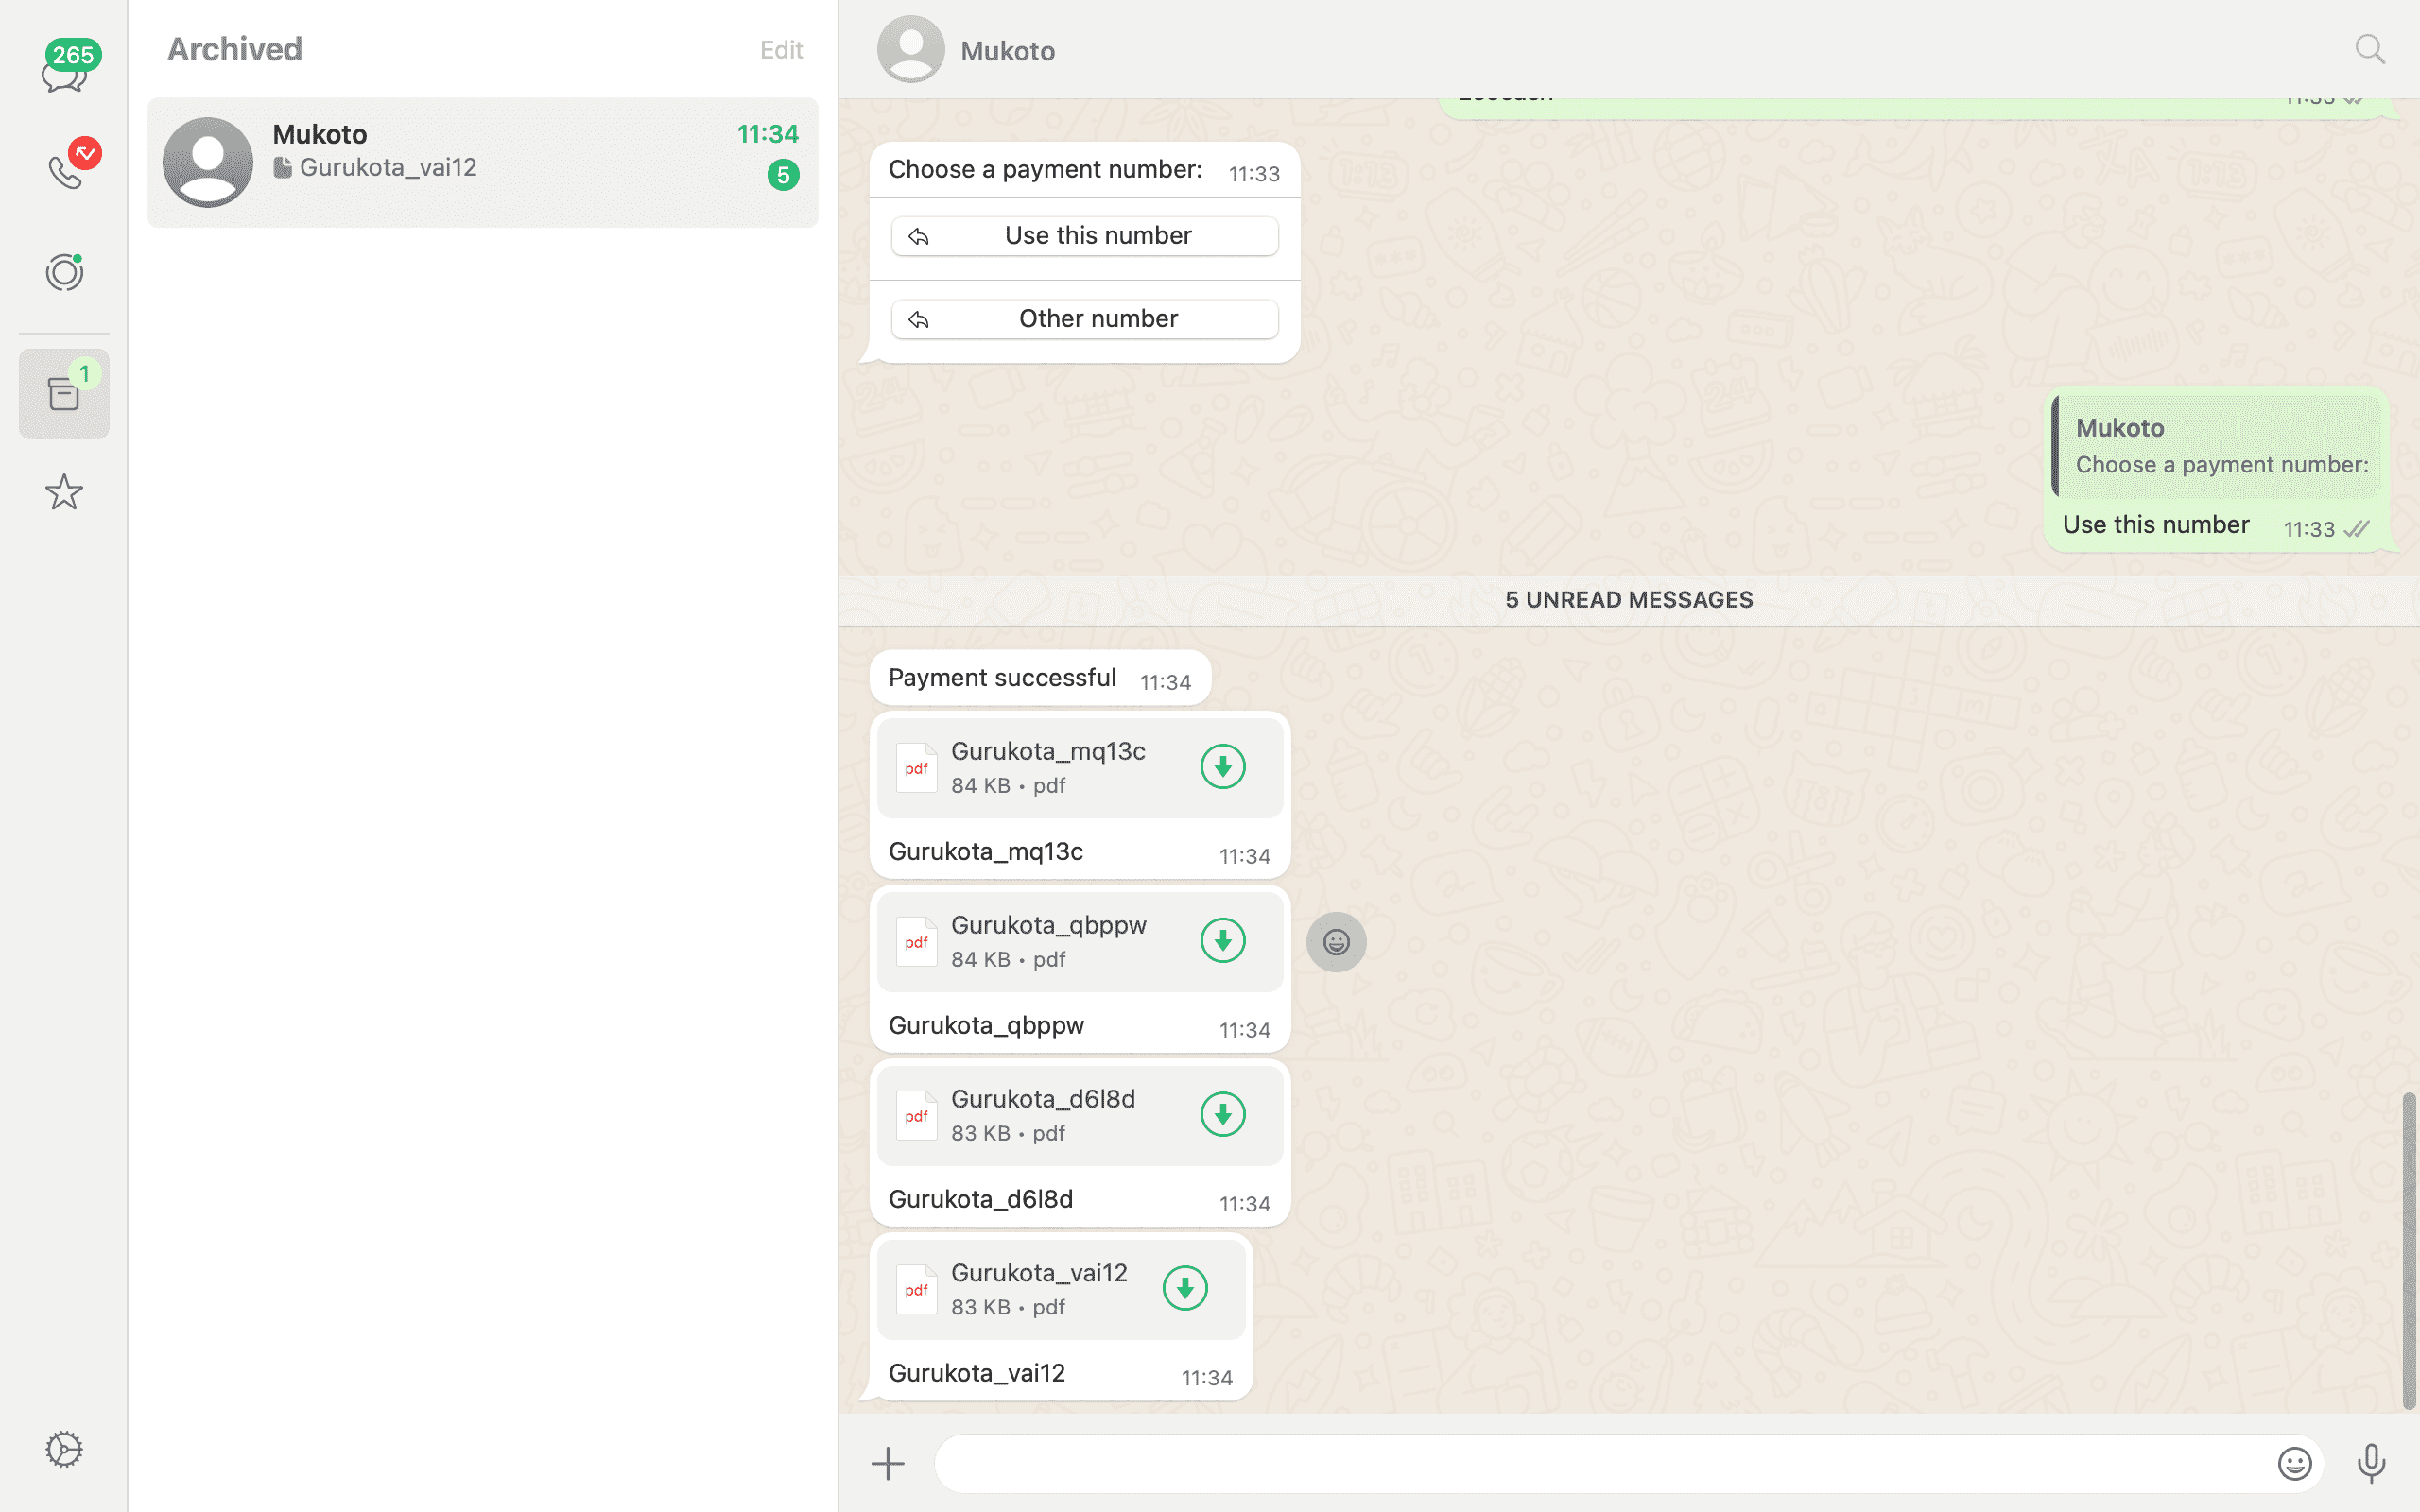Open the attachment plus menu

[888, 1464]
